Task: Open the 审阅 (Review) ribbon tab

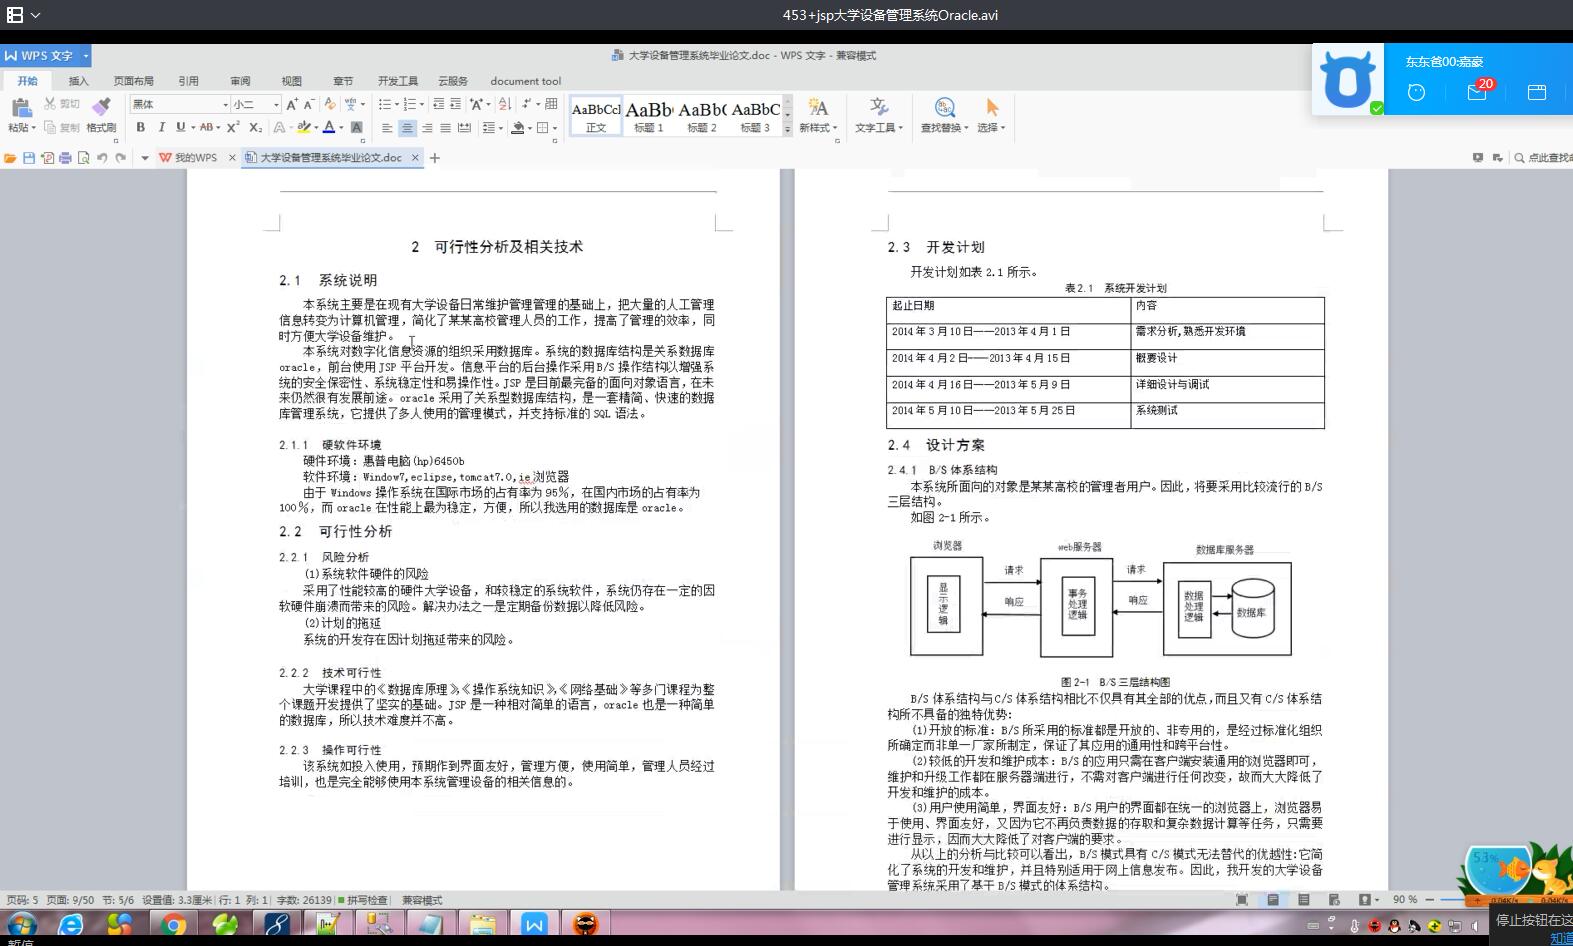Action: click(240, 81)
